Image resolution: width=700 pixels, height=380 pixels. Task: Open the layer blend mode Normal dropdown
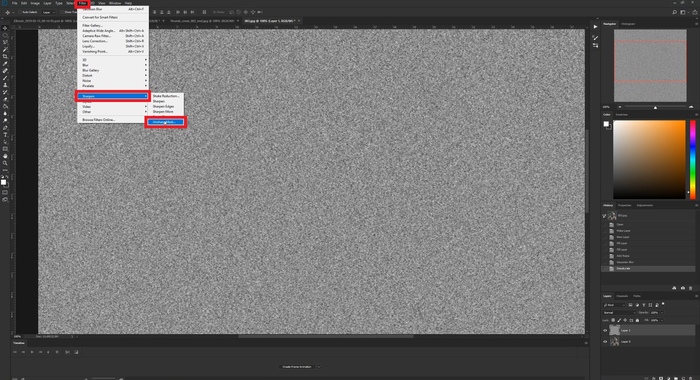click(619, 313)
